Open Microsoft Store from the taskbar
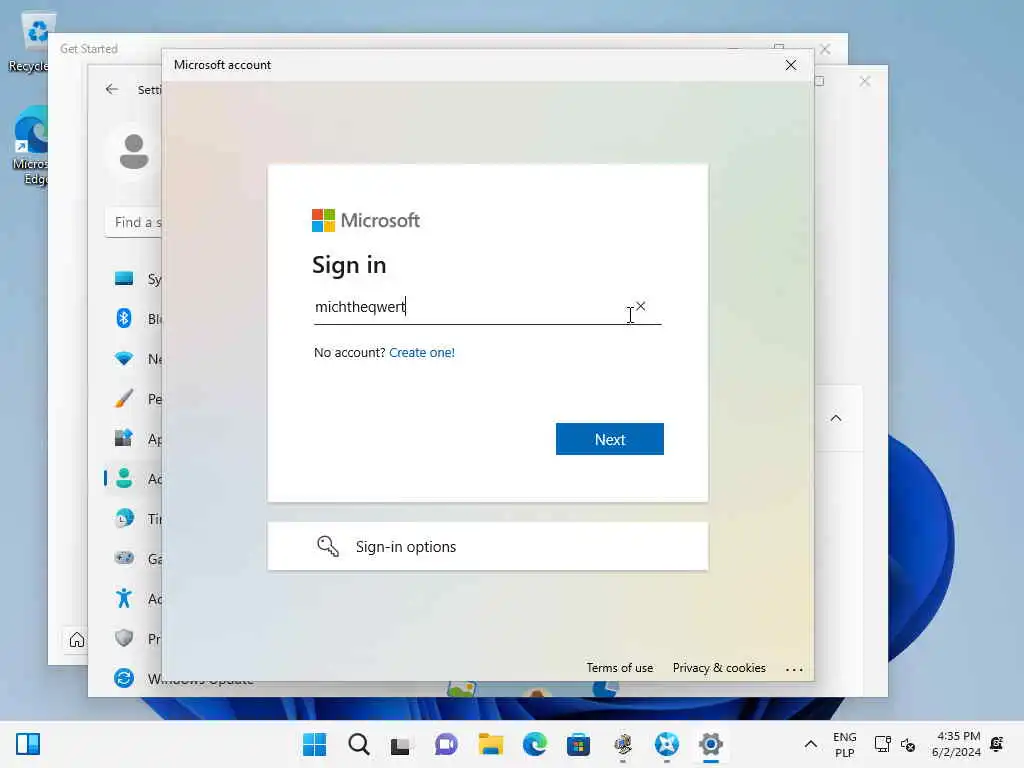The width and height of the screenshot is (1024, 768). pos(579,744)
